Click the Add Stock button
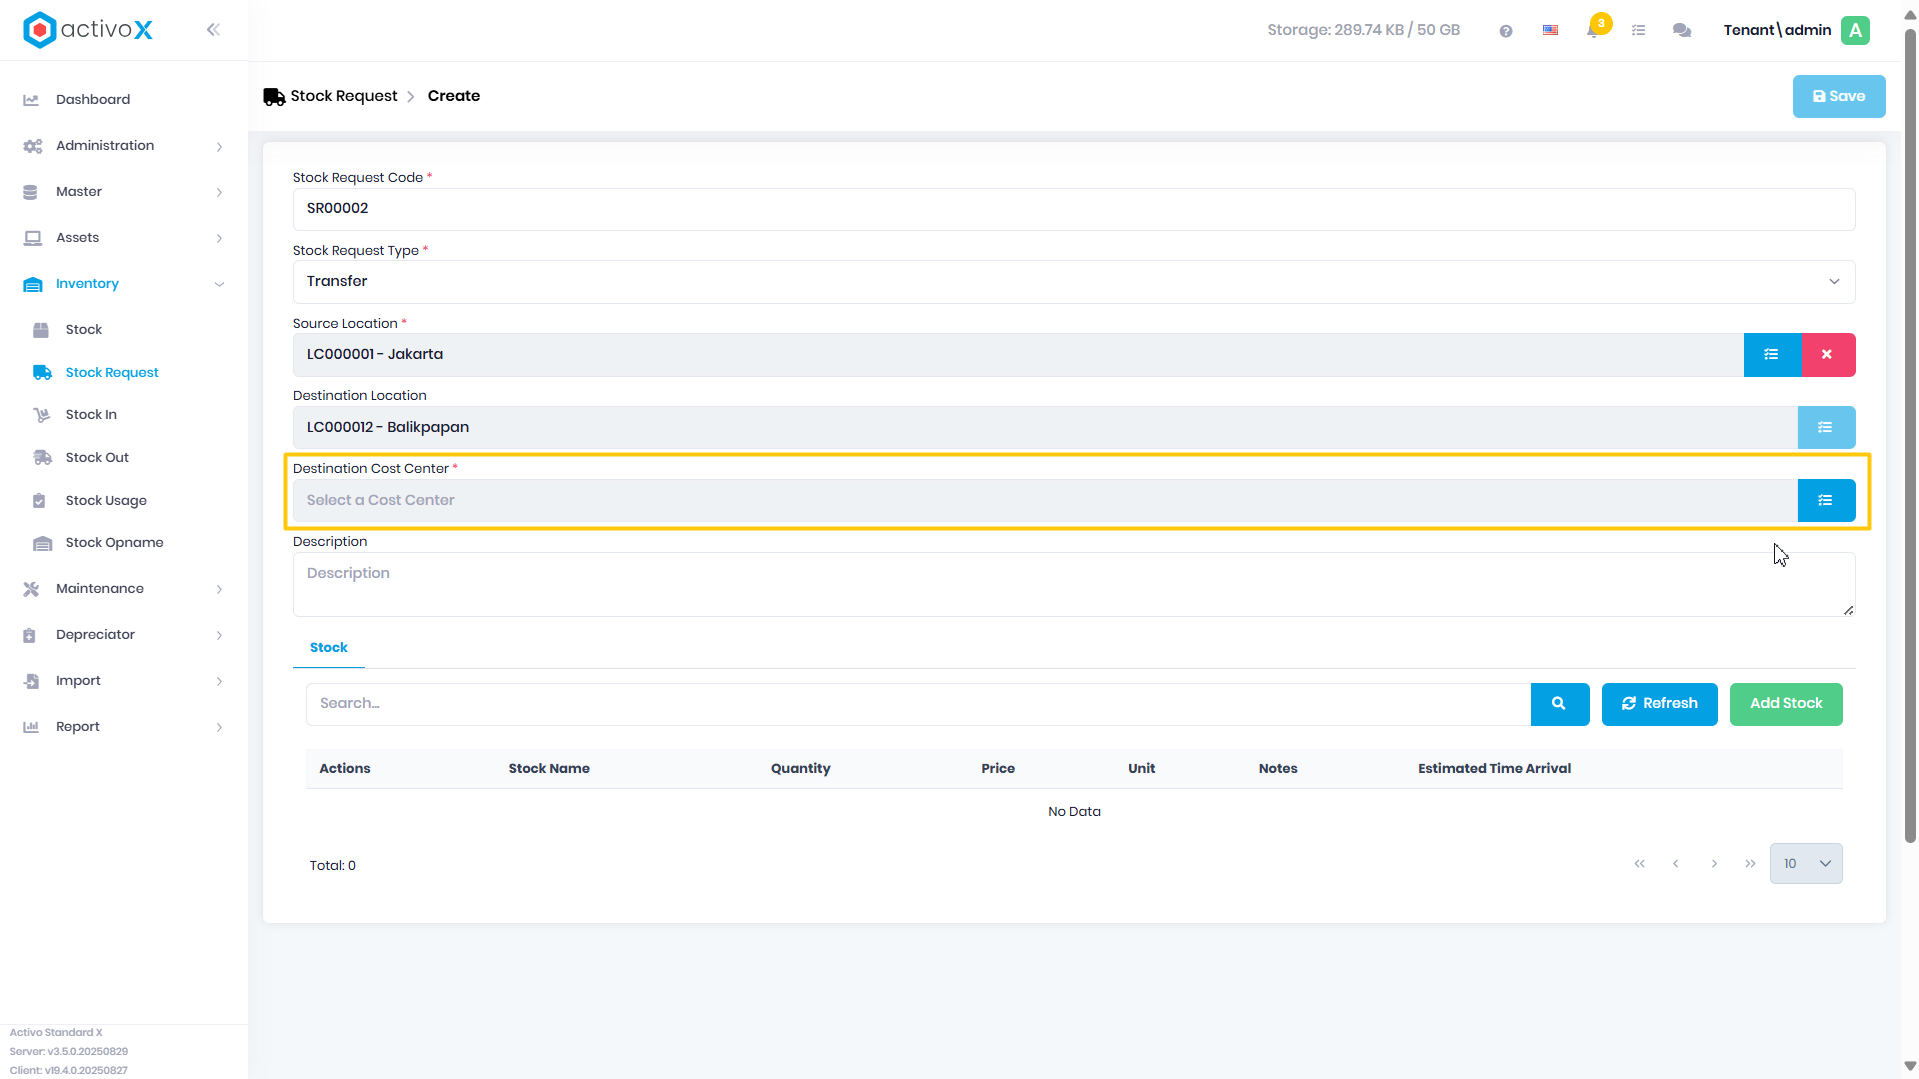The height and width of the screenshot is (1079, 1919). [1786, 704]
